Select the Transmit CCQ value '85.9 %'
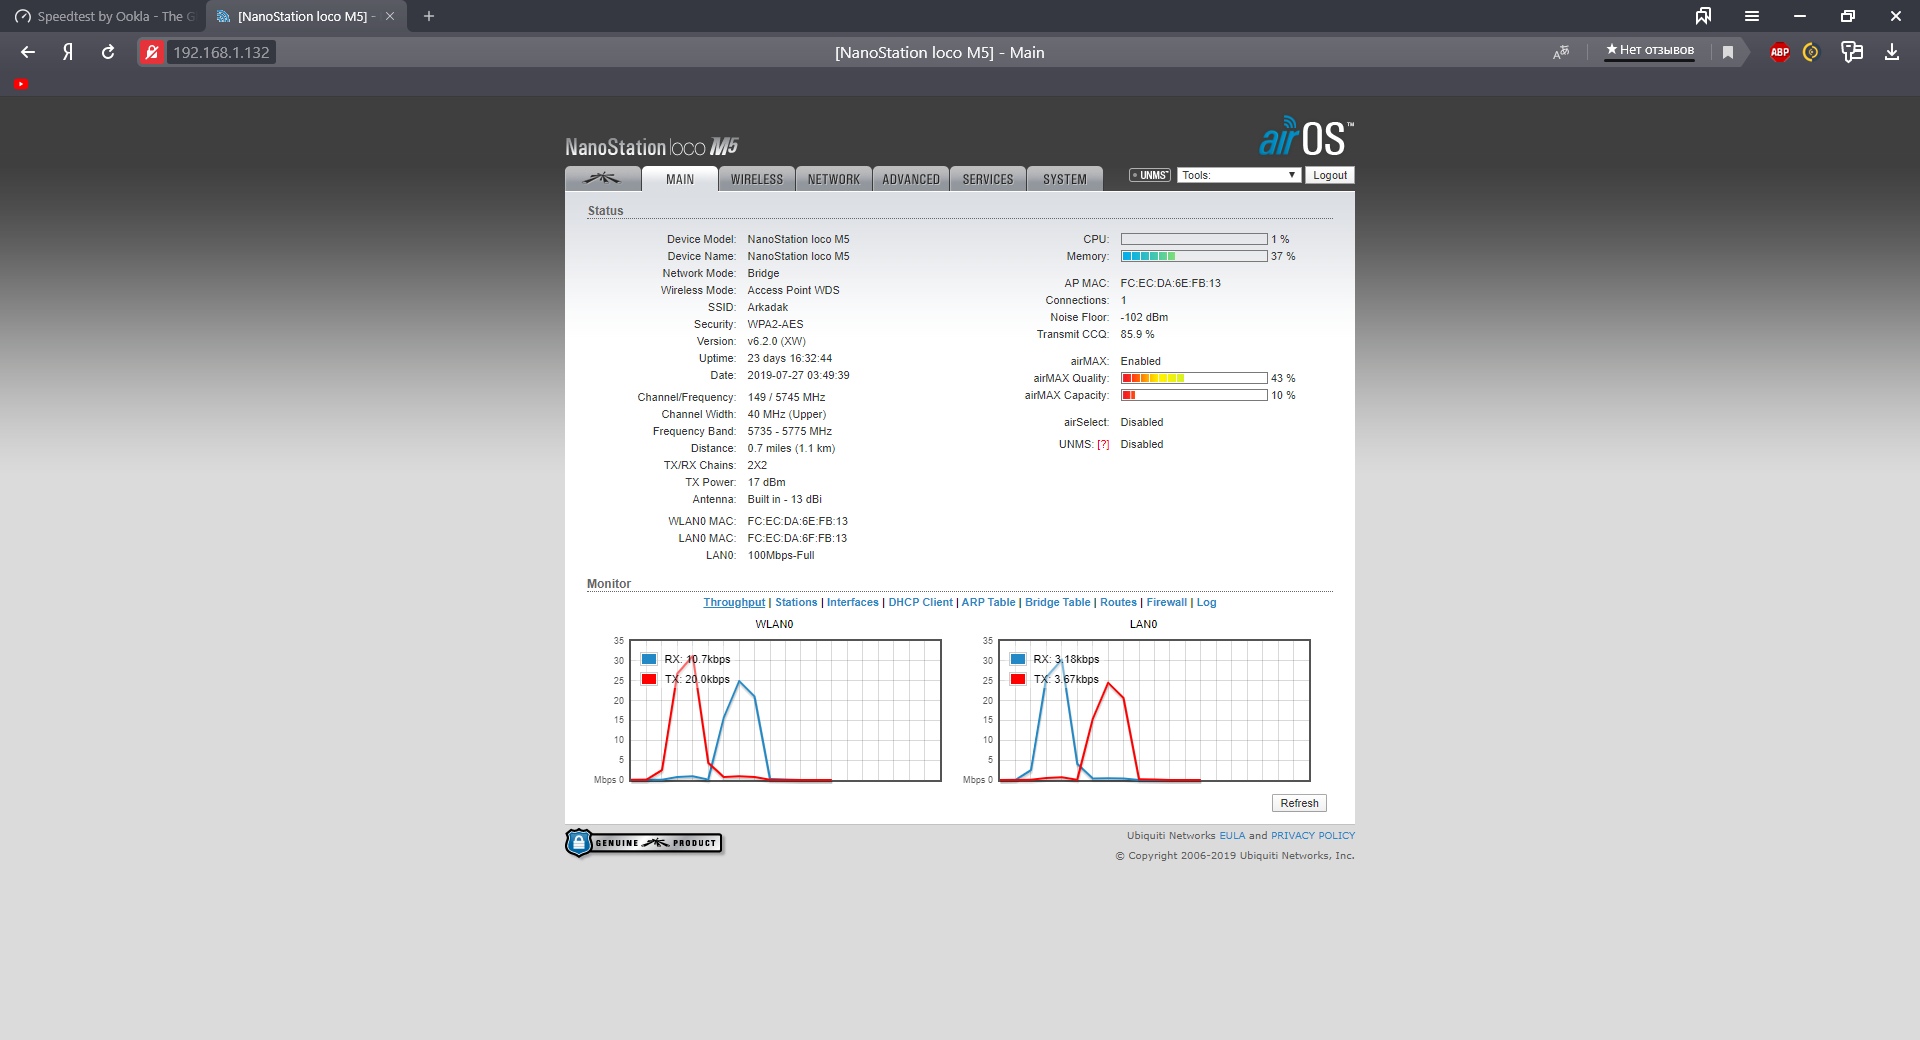This screenshot has width=1920, height=1040. coord(1137,335)
